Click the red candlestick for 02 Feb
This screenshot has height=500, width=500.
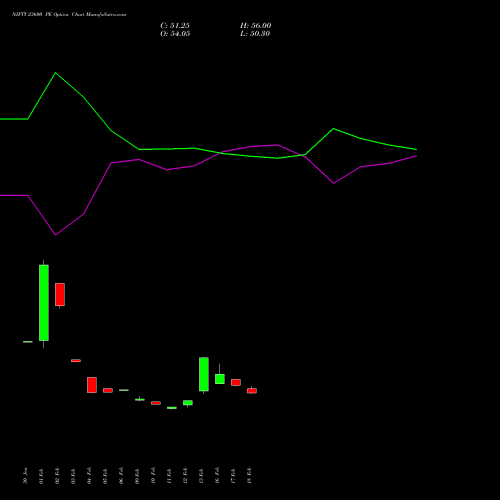(x=60, y=294)
